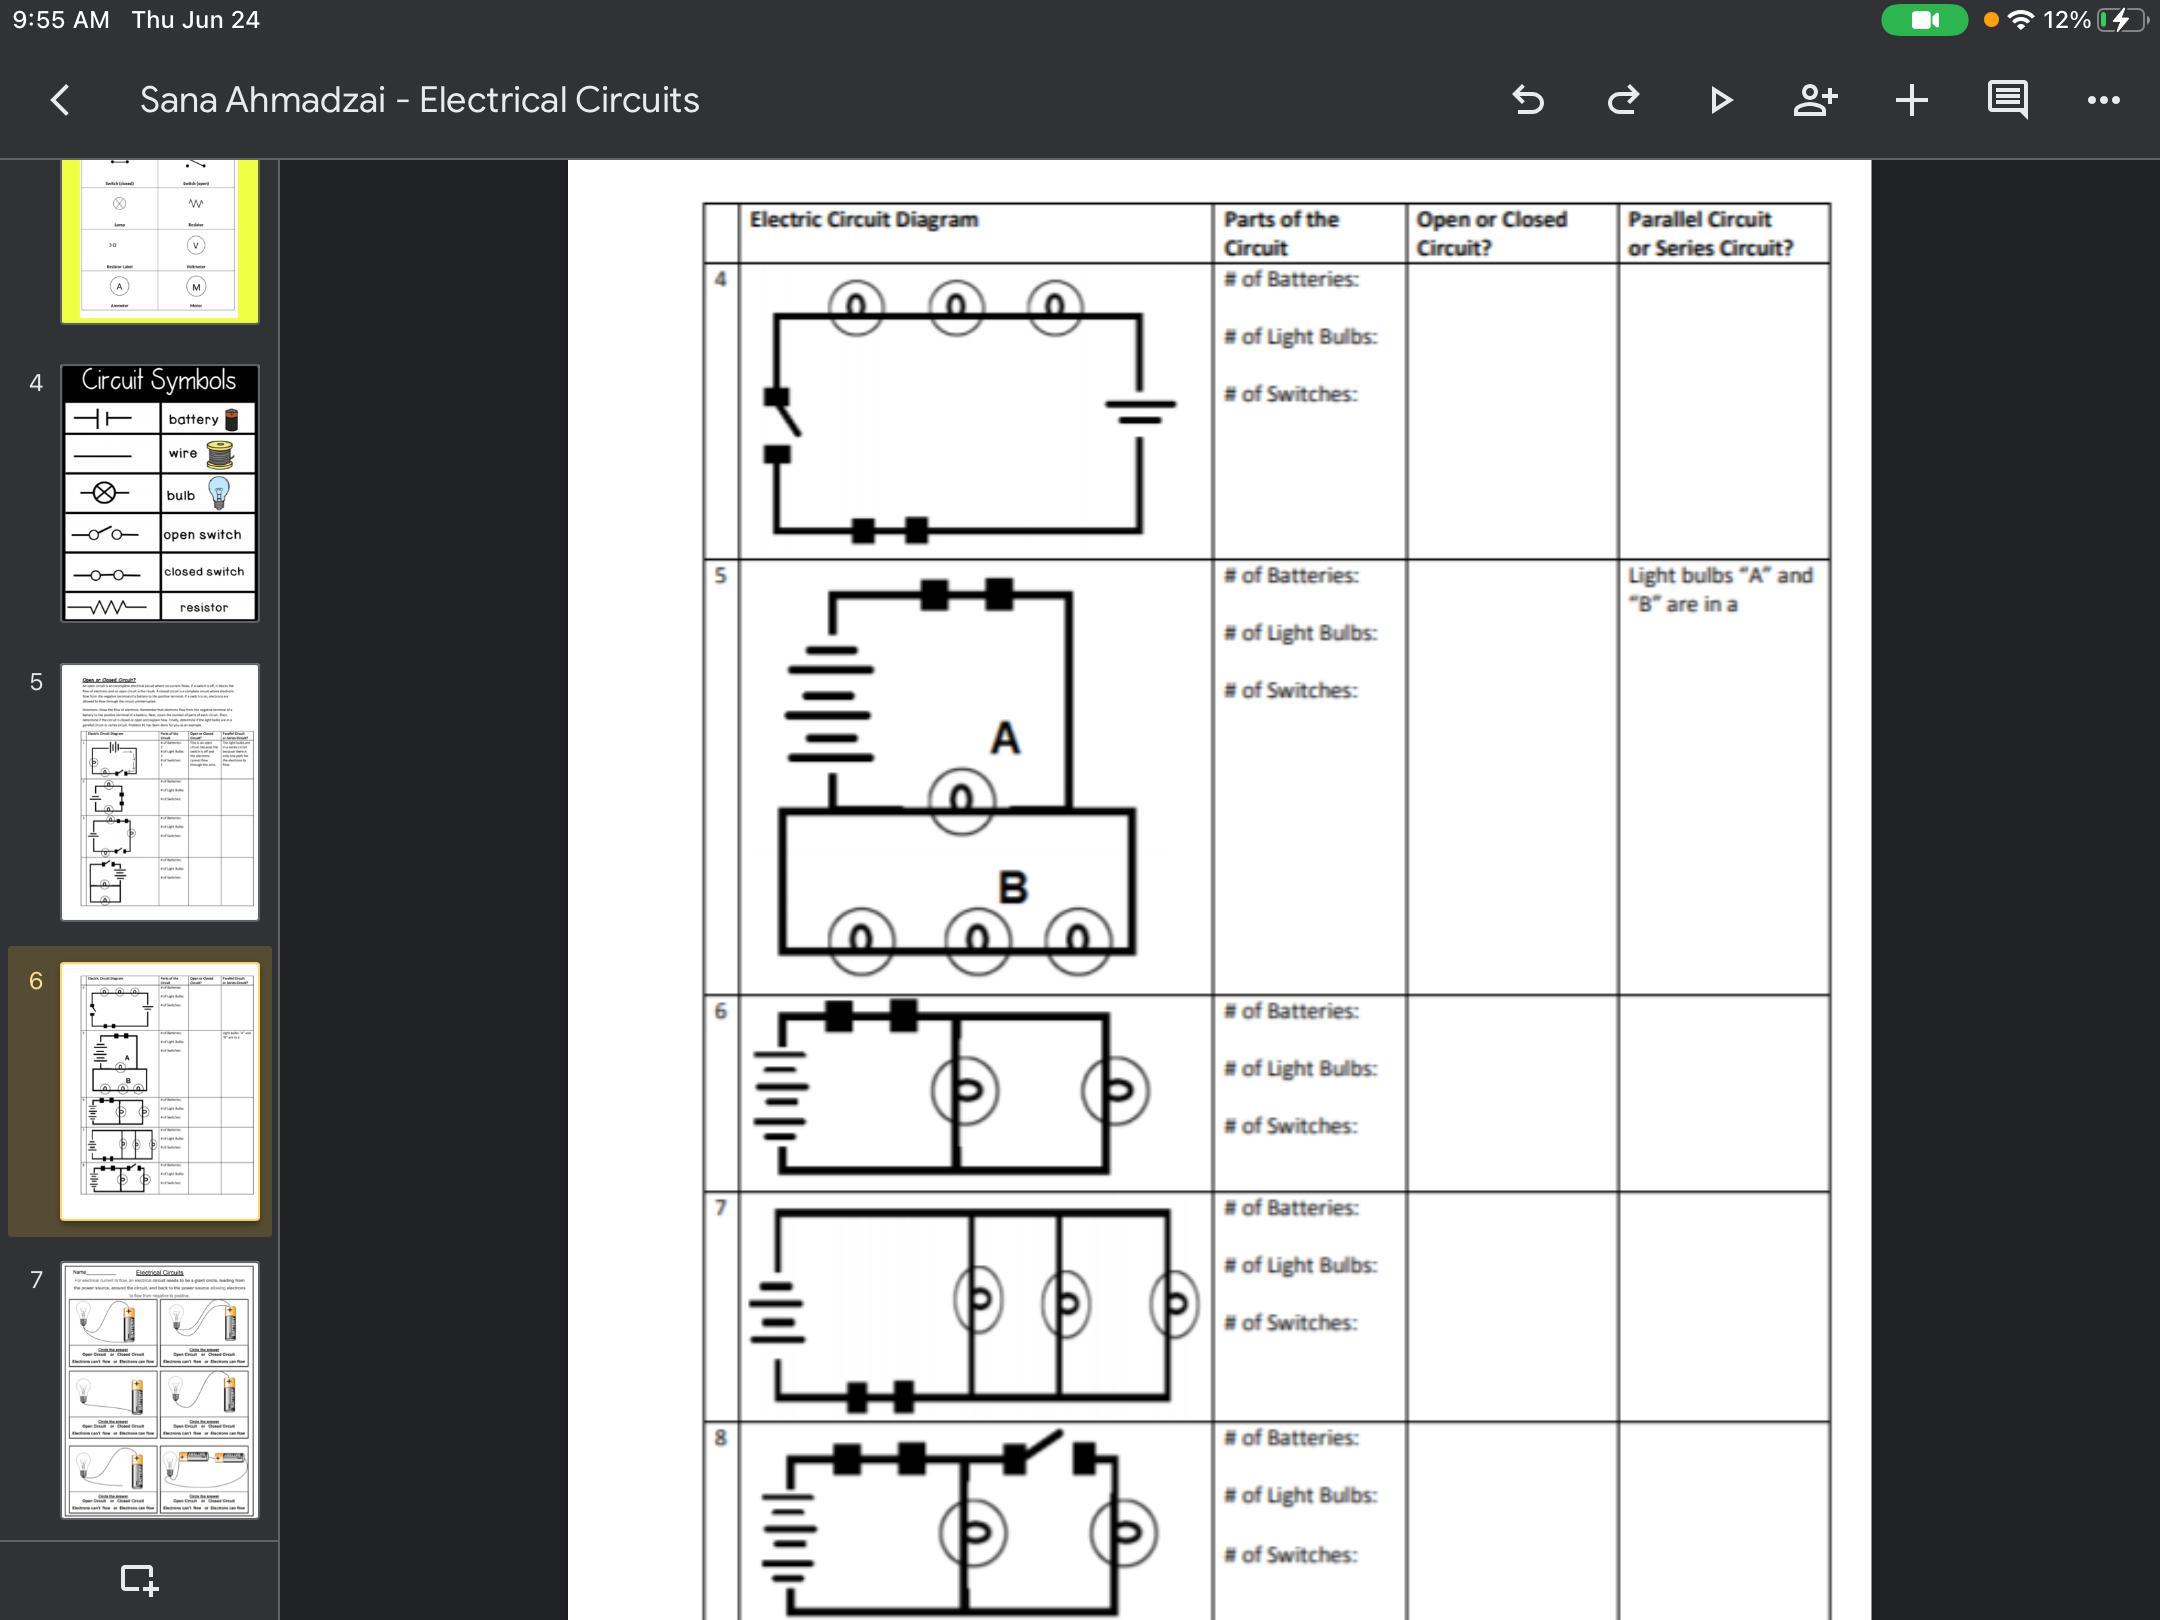Tap the presentation title text
This screenshot has height=1620, width=2160.
(419, 100)
